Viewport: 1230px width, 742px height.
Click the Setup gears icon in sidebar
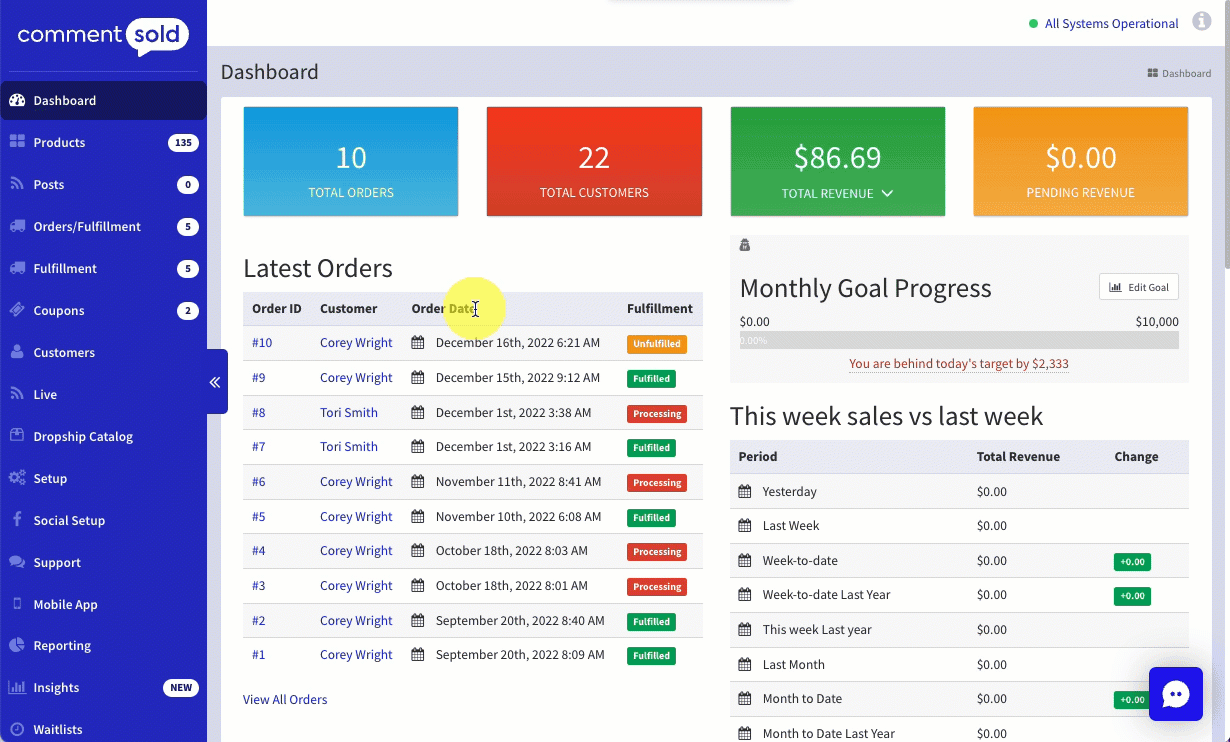pos(17,478)
